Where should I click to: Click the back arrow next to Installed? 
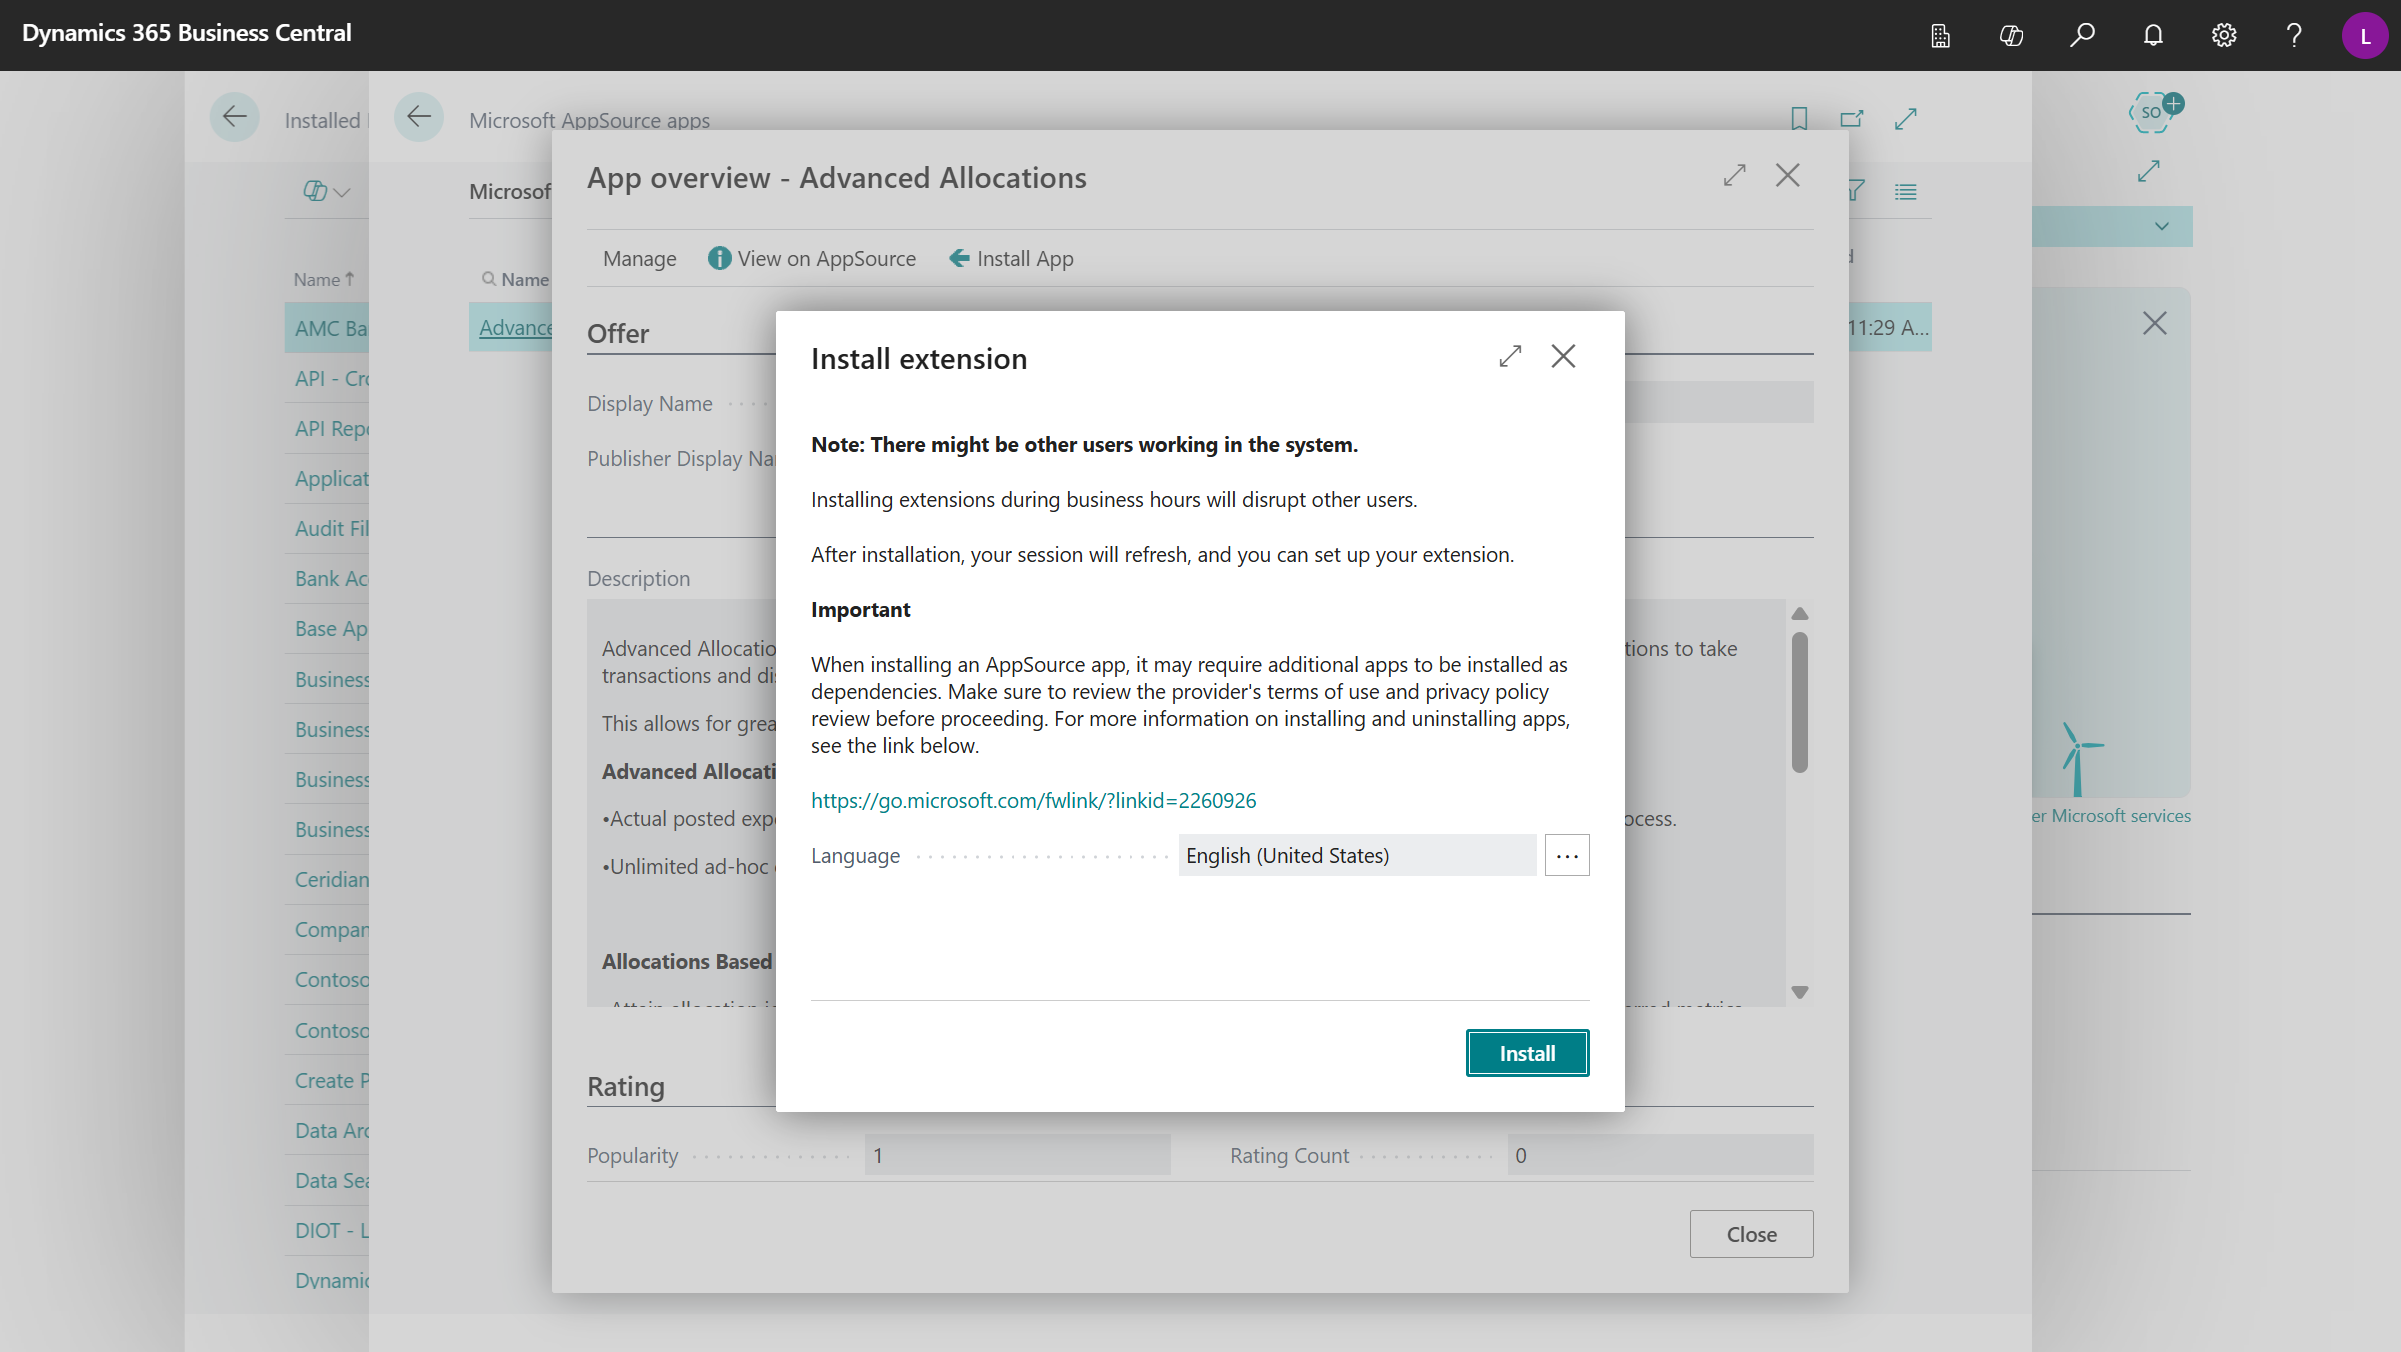[x=235, y=117]
